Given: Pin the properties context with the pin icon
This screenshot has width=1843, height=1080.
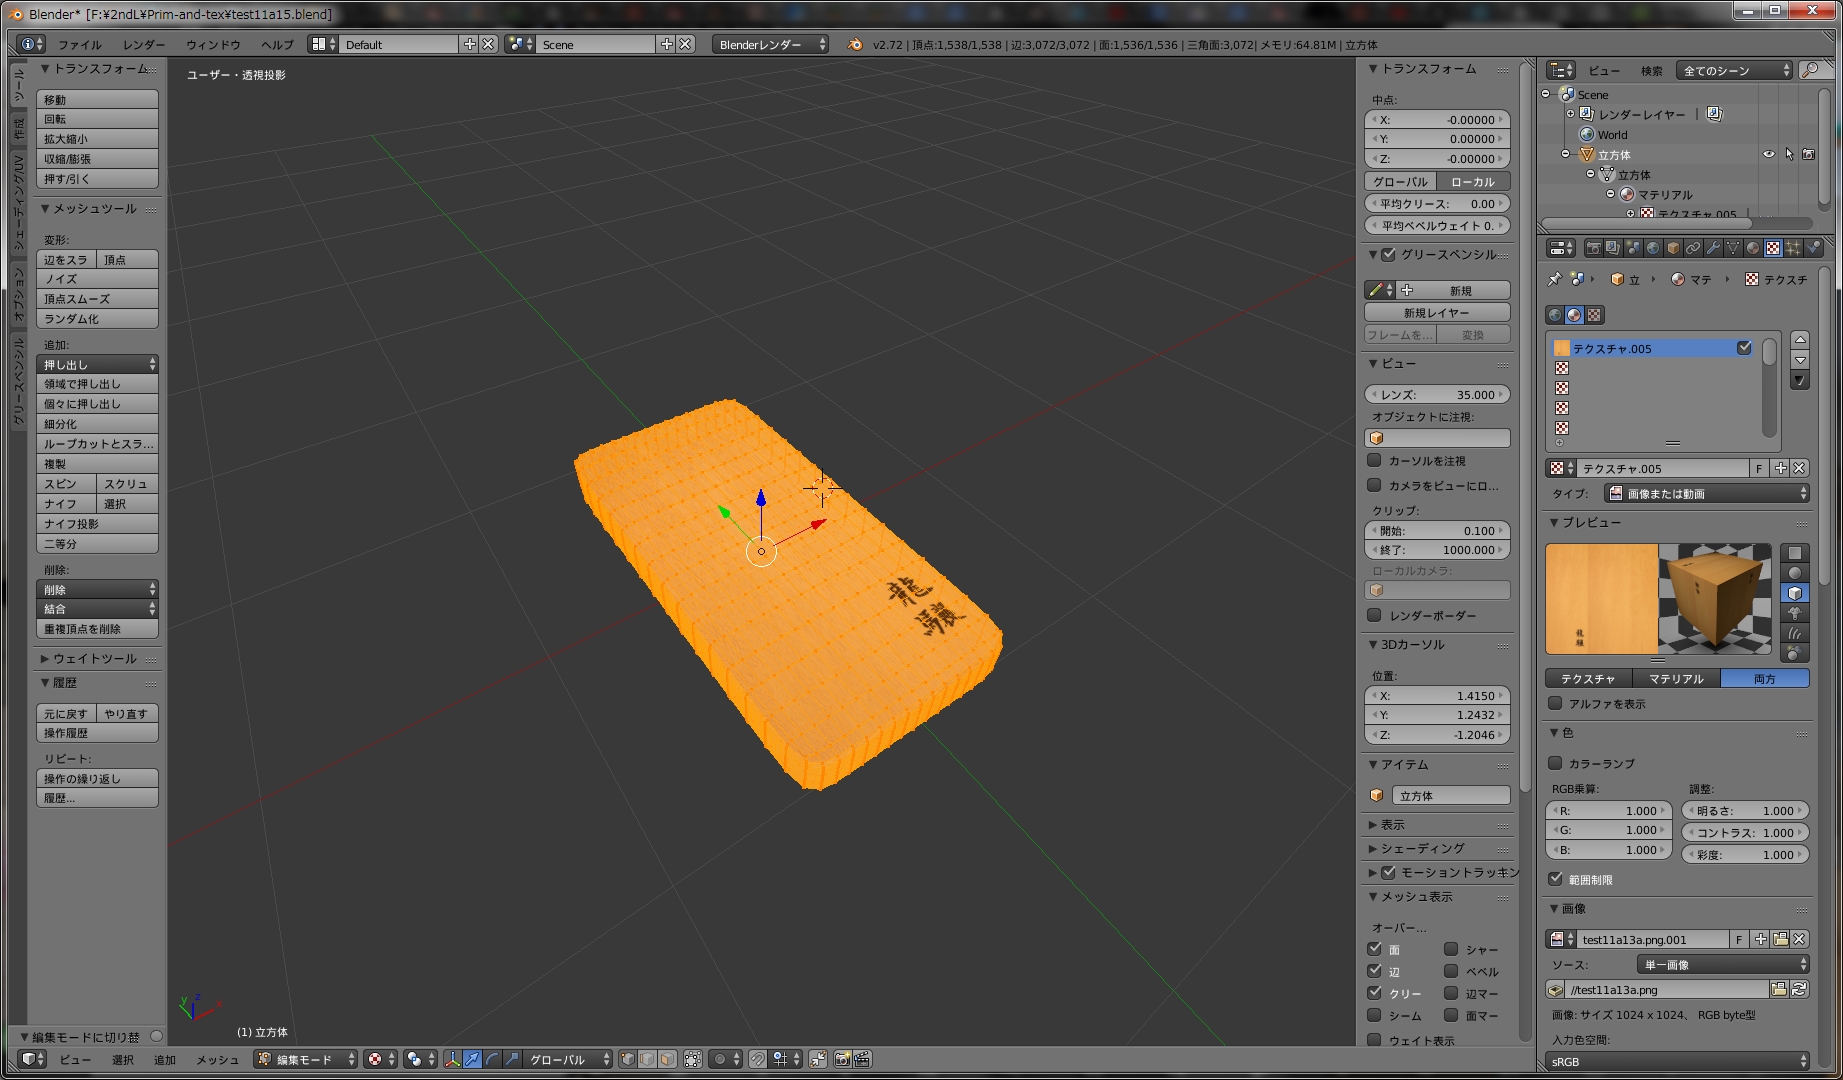Looking at the screenshot, I should [1554, 279].
